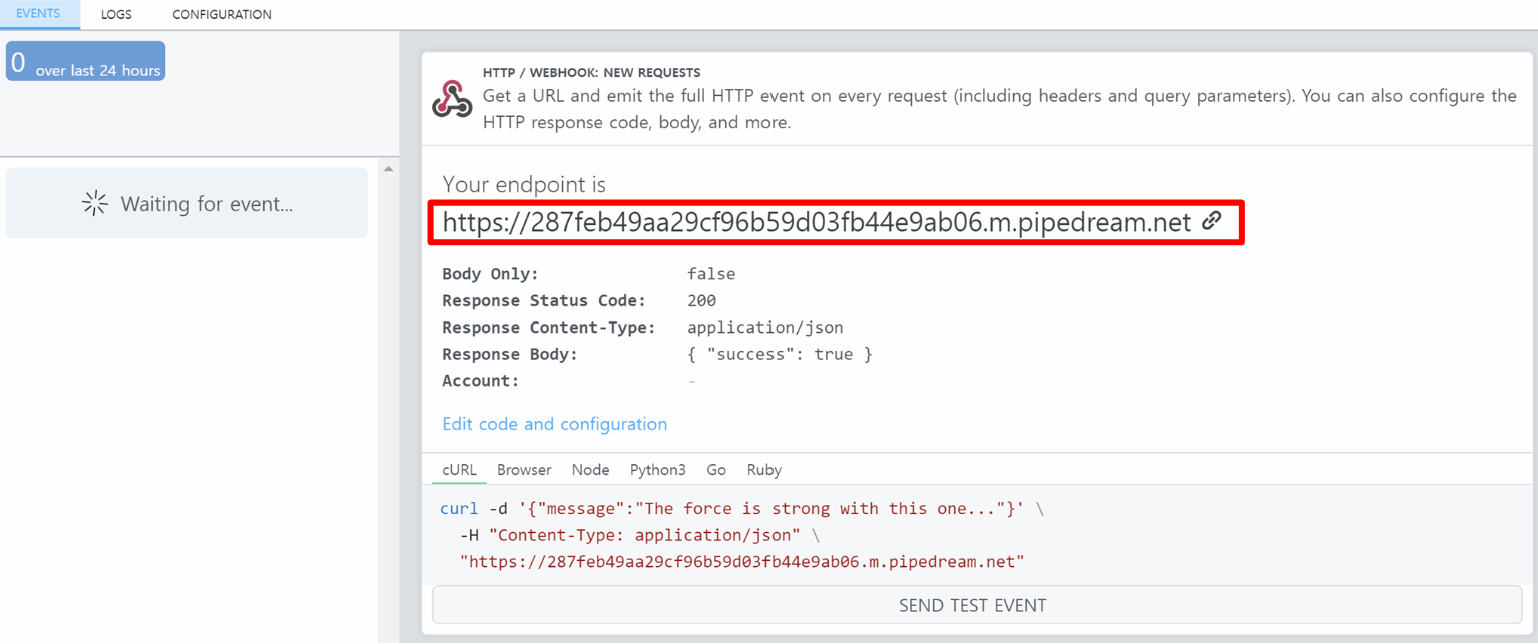
Task: Open the CONFIGURATION tab
Action: (x=222, y=14)
